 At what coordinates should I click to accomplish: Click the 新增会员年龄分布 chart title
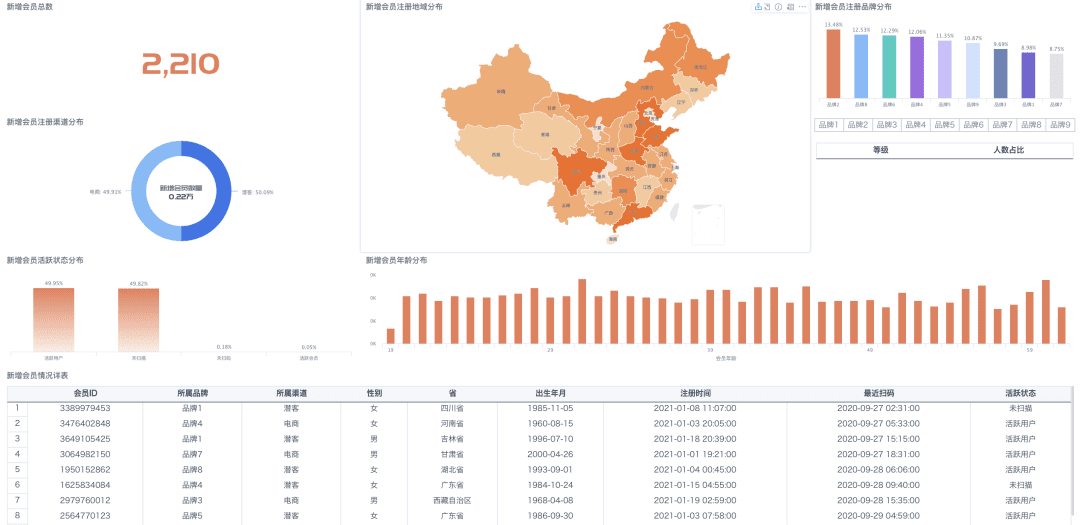pyautogui.click(x=397, y=260)
